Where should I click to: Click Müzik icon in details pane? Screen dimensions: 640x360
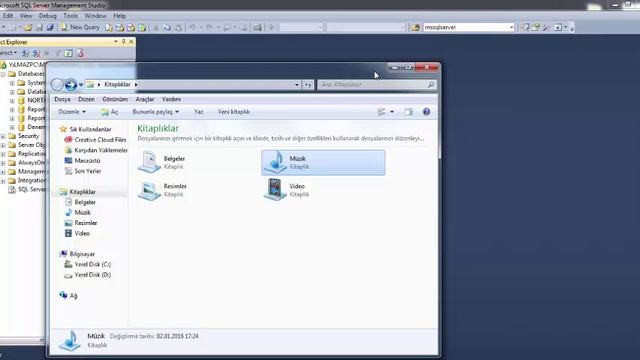[x=70, y=340]
